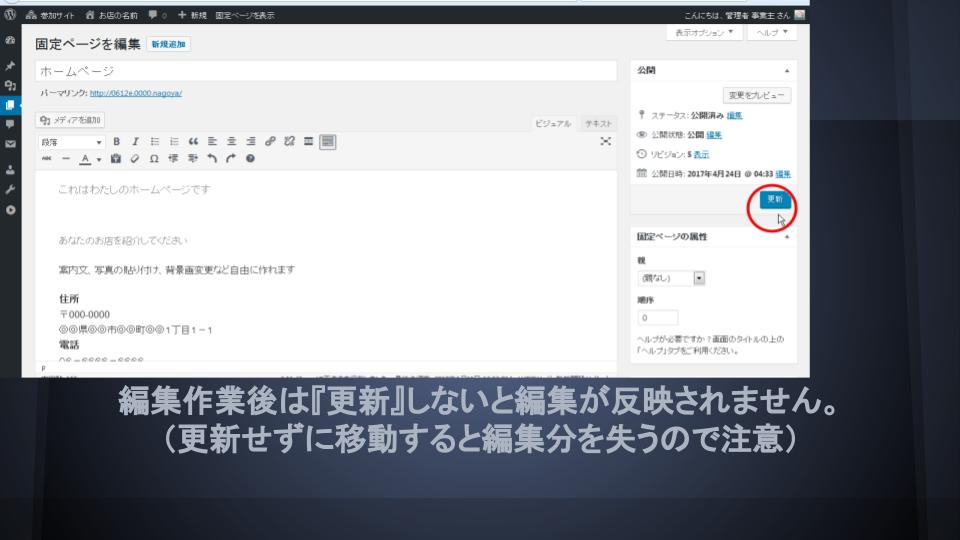
Task: Open the 親 parent page dropdown
Action: (x=672, y=278)
